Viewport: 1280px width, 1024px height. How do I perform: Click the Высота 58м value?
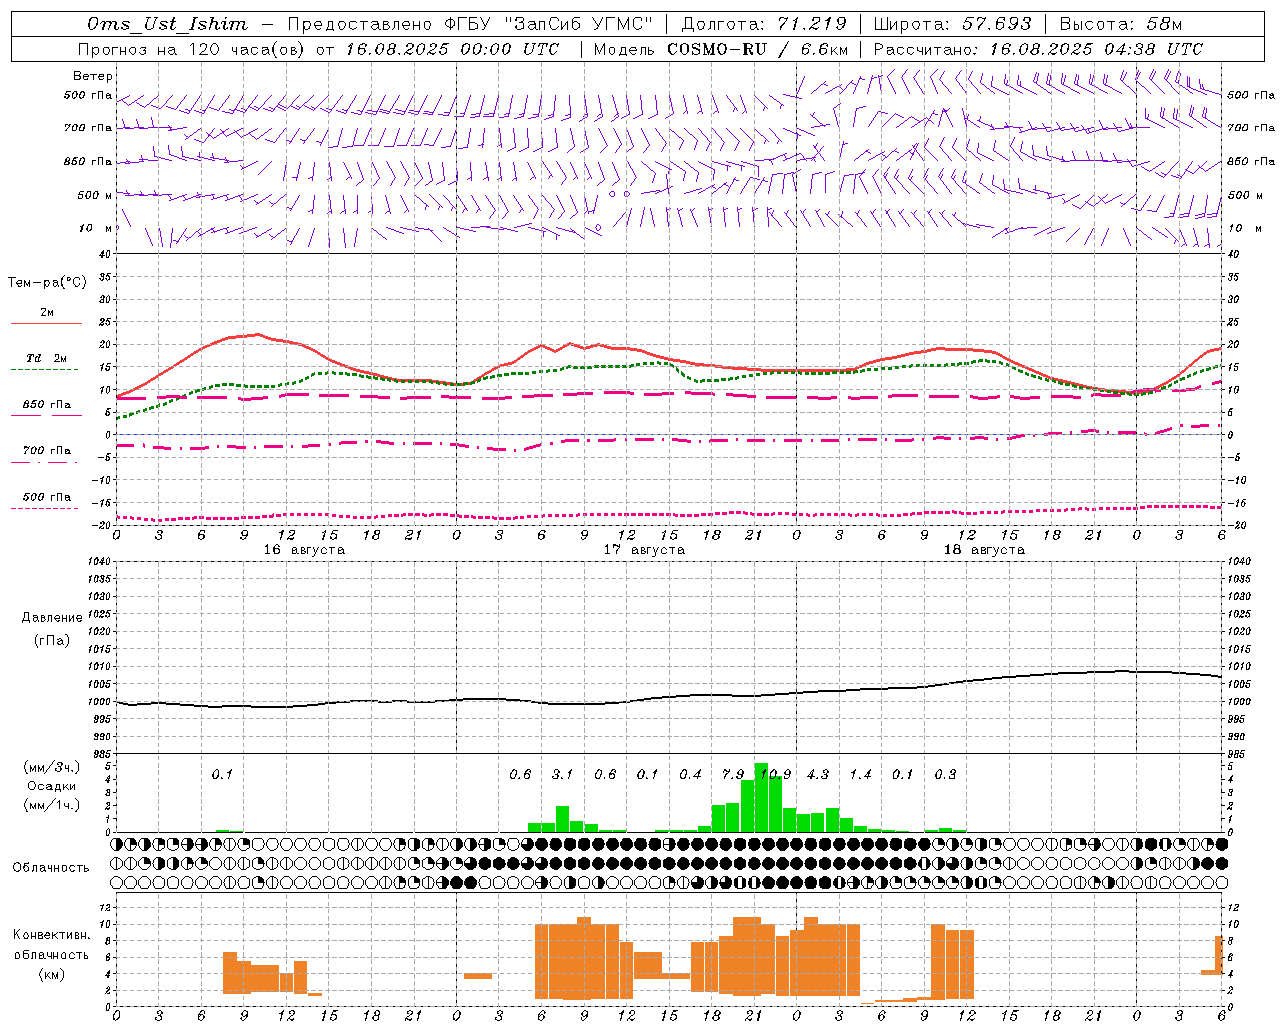tap(1120, 24)
